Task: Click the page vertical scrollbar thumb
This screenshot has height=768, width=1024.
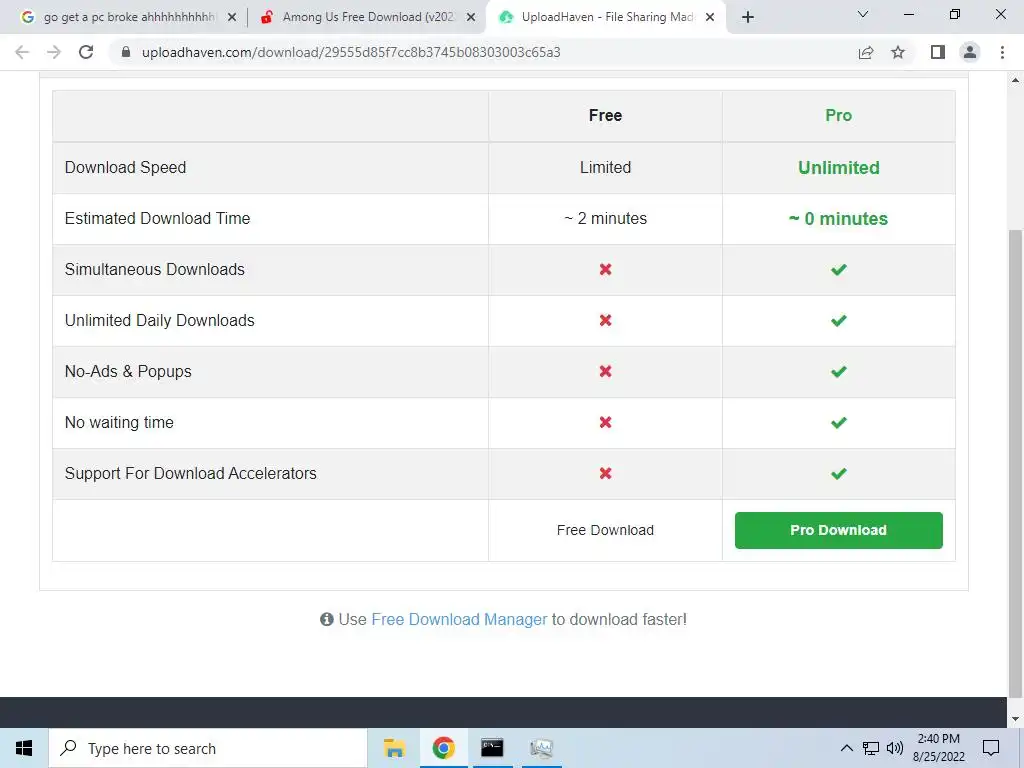Action: point(1015,464)
